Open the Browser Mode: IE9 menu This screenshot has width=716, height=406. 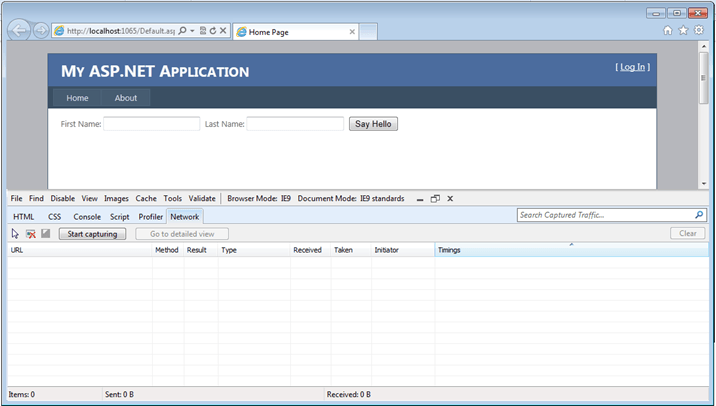259,199
